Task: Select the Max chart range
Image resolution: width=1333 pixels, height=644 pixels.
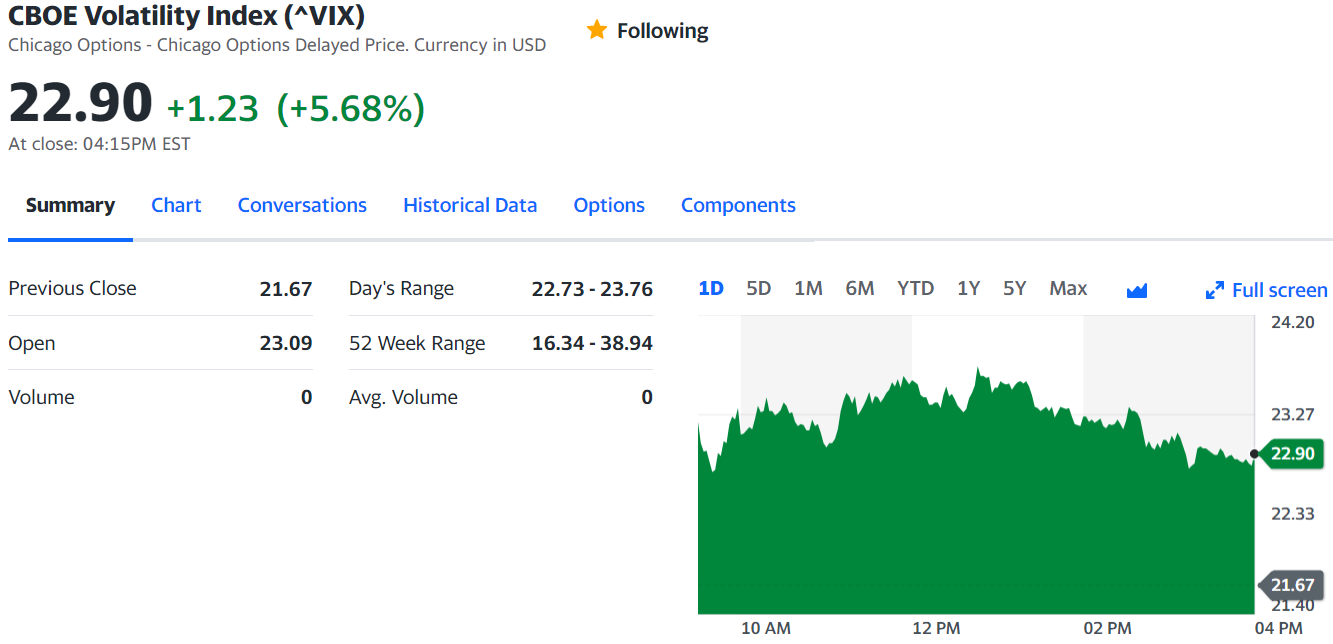Action: tap(1068, 288)
